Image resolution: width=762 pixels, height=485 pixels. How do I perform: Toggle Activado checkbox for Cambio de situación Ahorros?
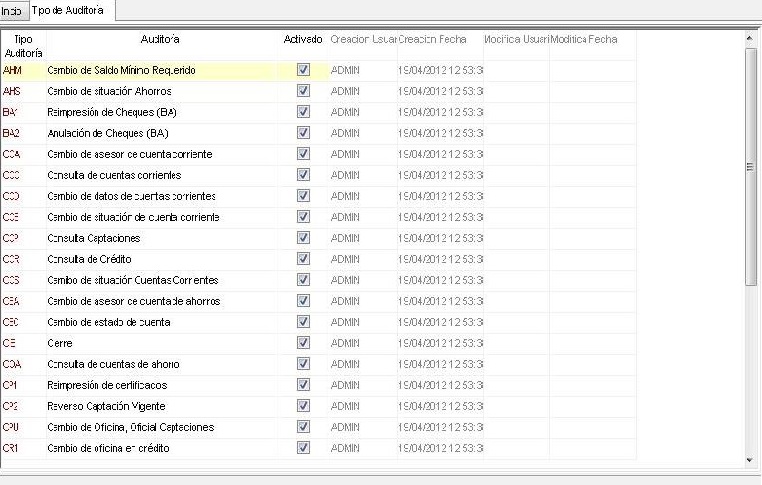pos(303,91)
